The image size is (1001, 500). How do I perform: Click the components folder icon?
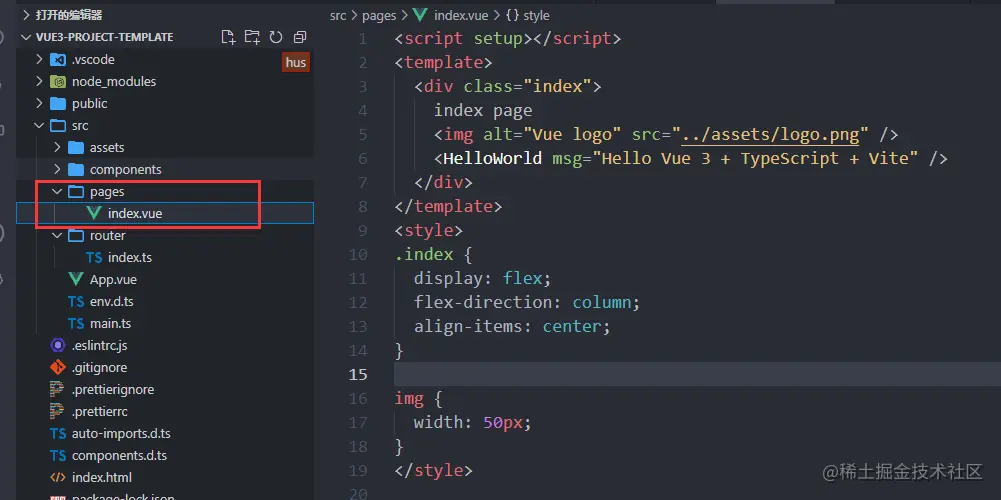[x=76, y=169]
